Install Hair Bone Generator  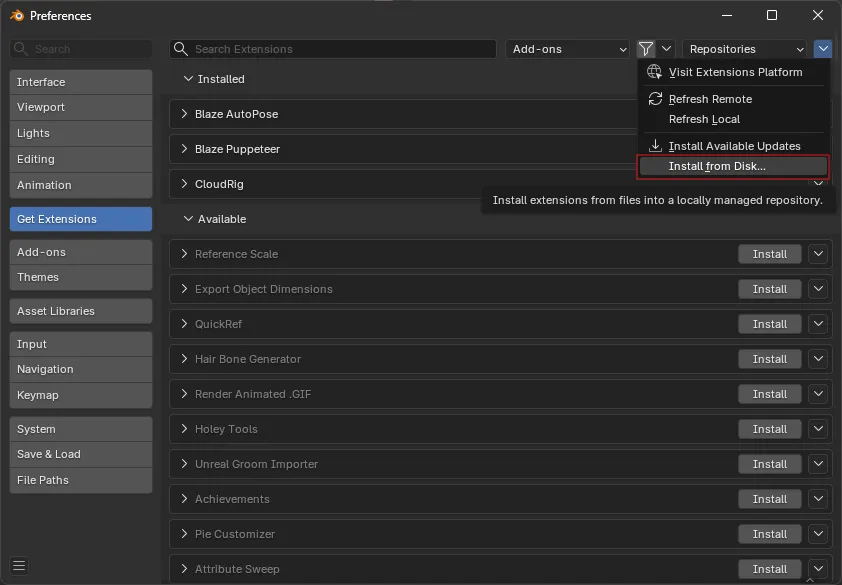(x=770, y=359)
